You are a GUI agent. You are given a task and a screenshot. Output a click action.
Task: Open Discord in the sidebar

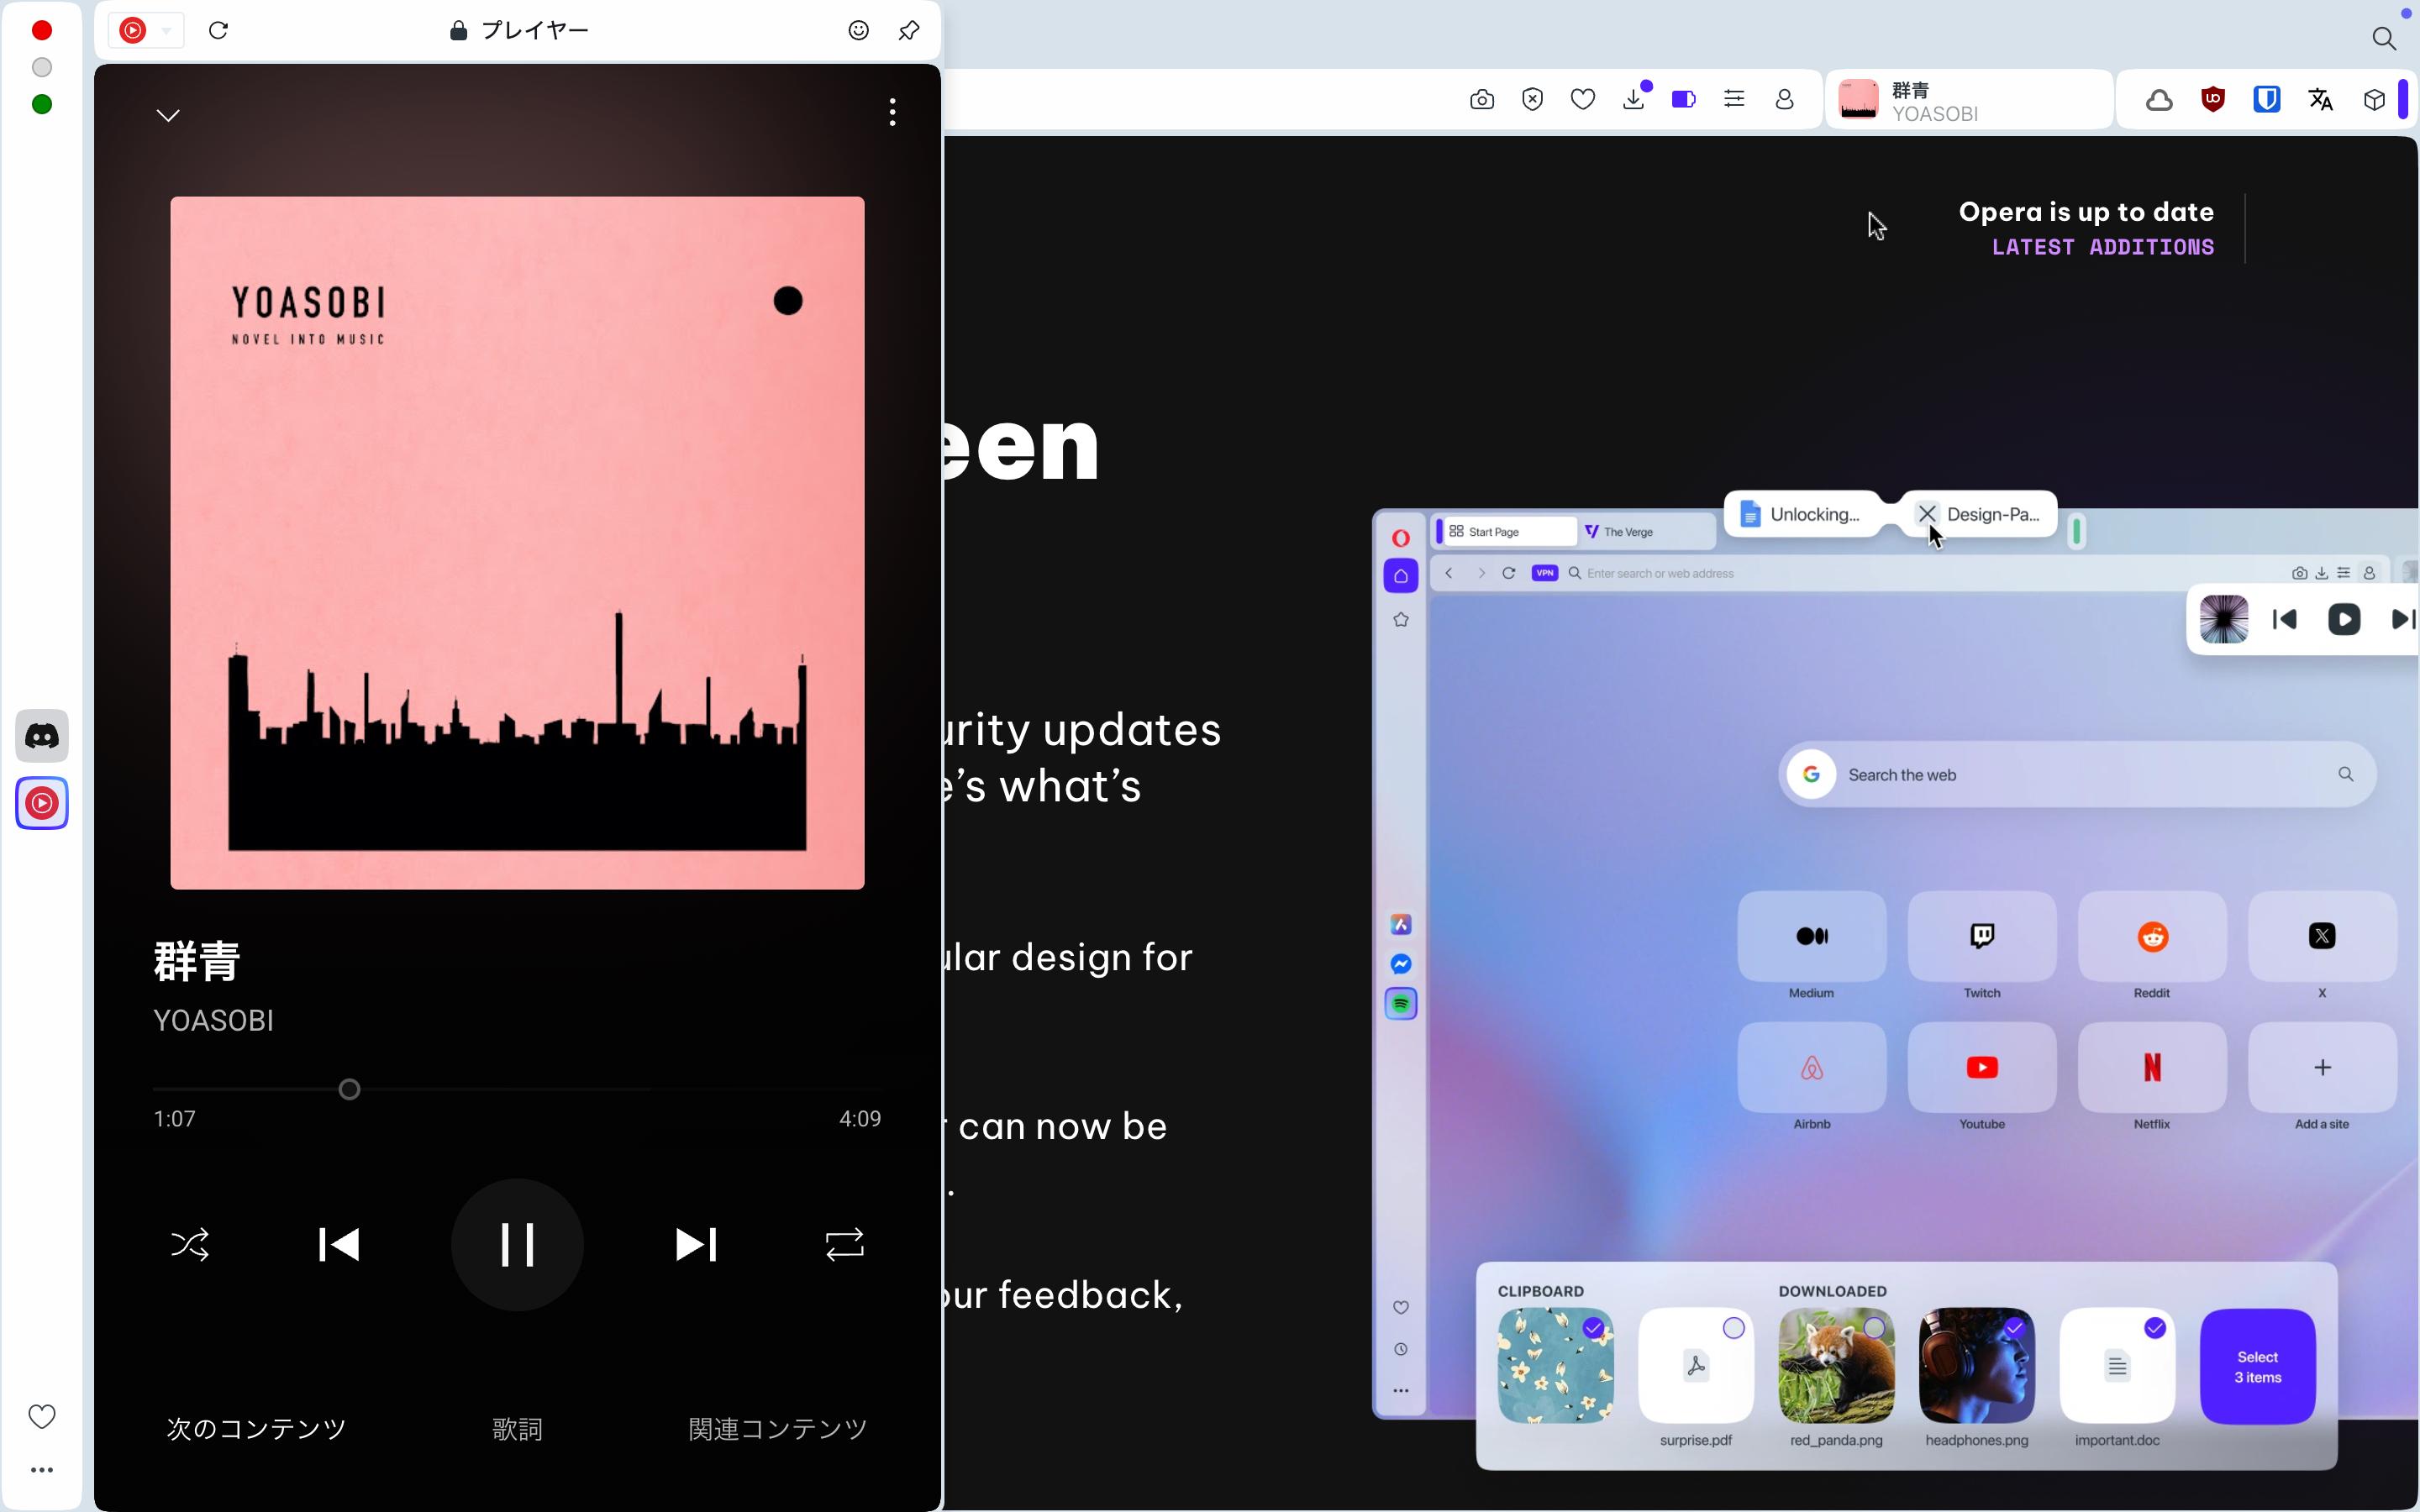click(42, 736)
